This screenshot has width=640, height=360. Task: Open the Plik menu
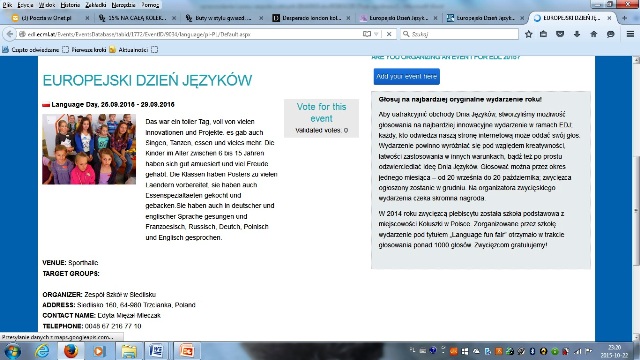pyautogui.click(x=7, y=5)
